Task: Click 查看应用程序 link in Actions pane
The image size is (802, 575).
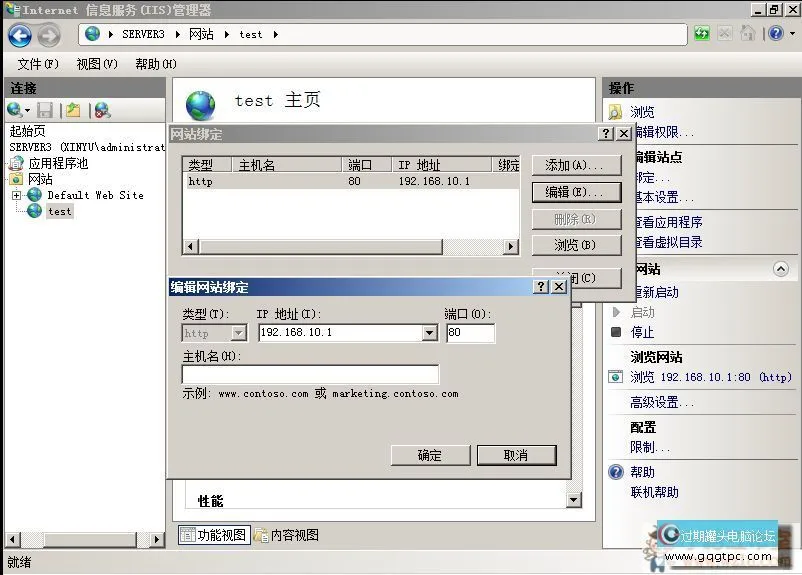Action: point(669,222)
